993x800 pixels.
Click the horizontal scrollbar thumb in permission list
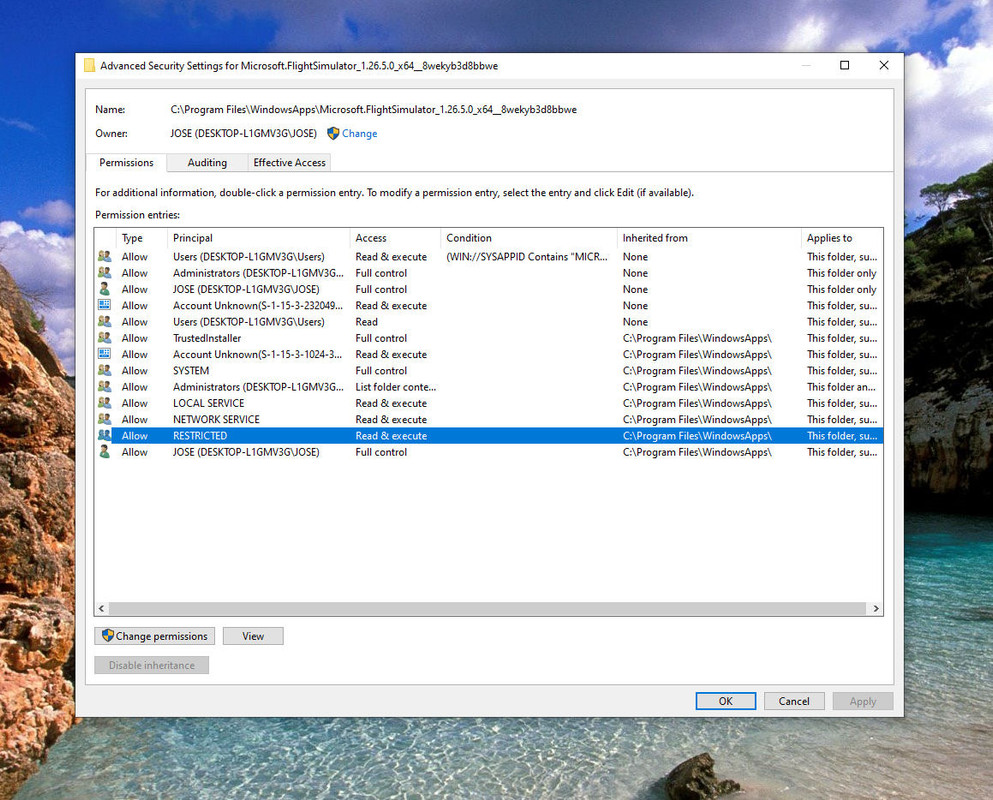click(x=487, y=609)
